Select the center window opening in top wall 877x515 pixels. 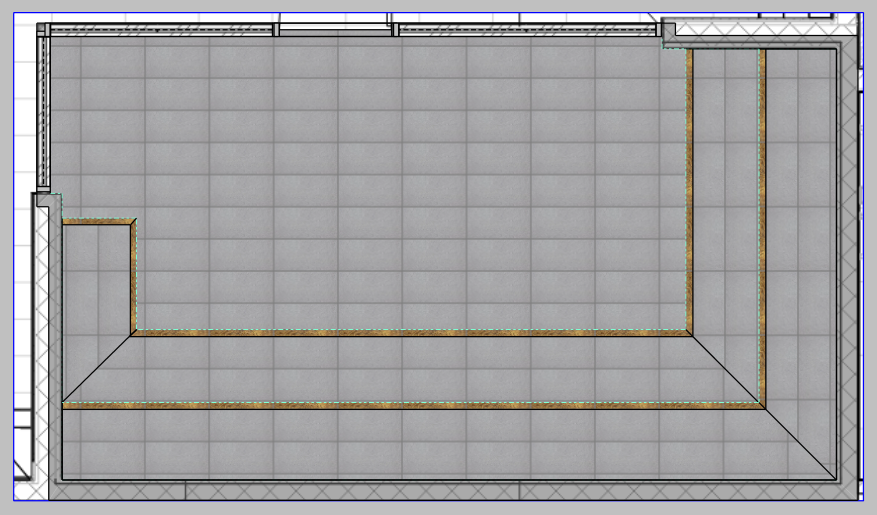(x=336, y=30)
